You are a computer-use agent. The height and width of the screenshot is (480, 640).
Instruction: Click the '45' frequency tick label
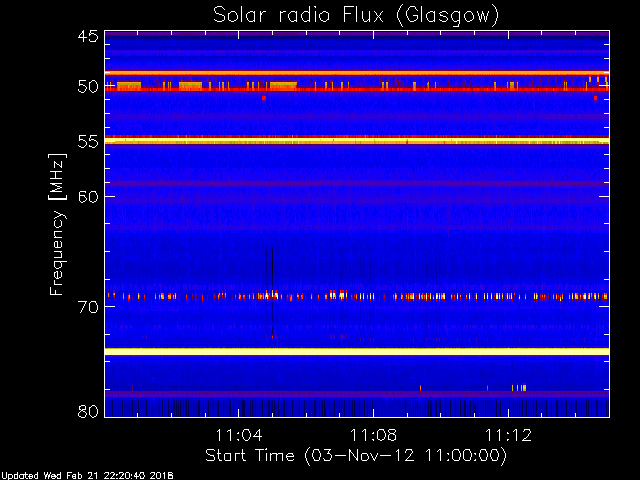[x=88, y=37]
